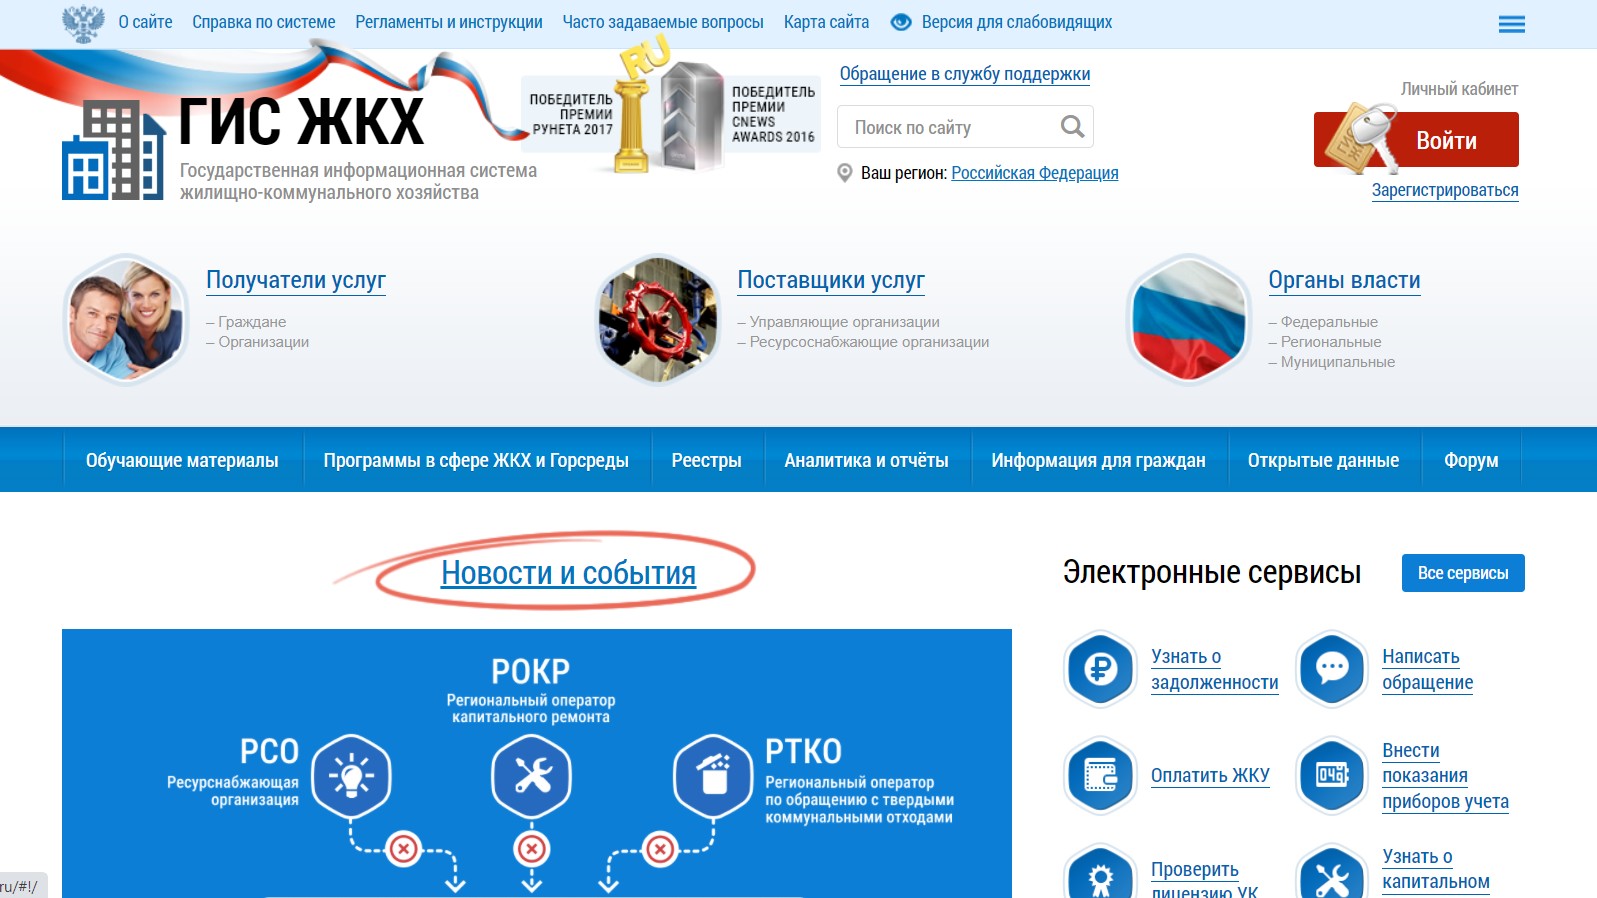The image size is (1597, 898).
Task: Toggle version for visually impaired
Action: click(x=1001, y=22)
